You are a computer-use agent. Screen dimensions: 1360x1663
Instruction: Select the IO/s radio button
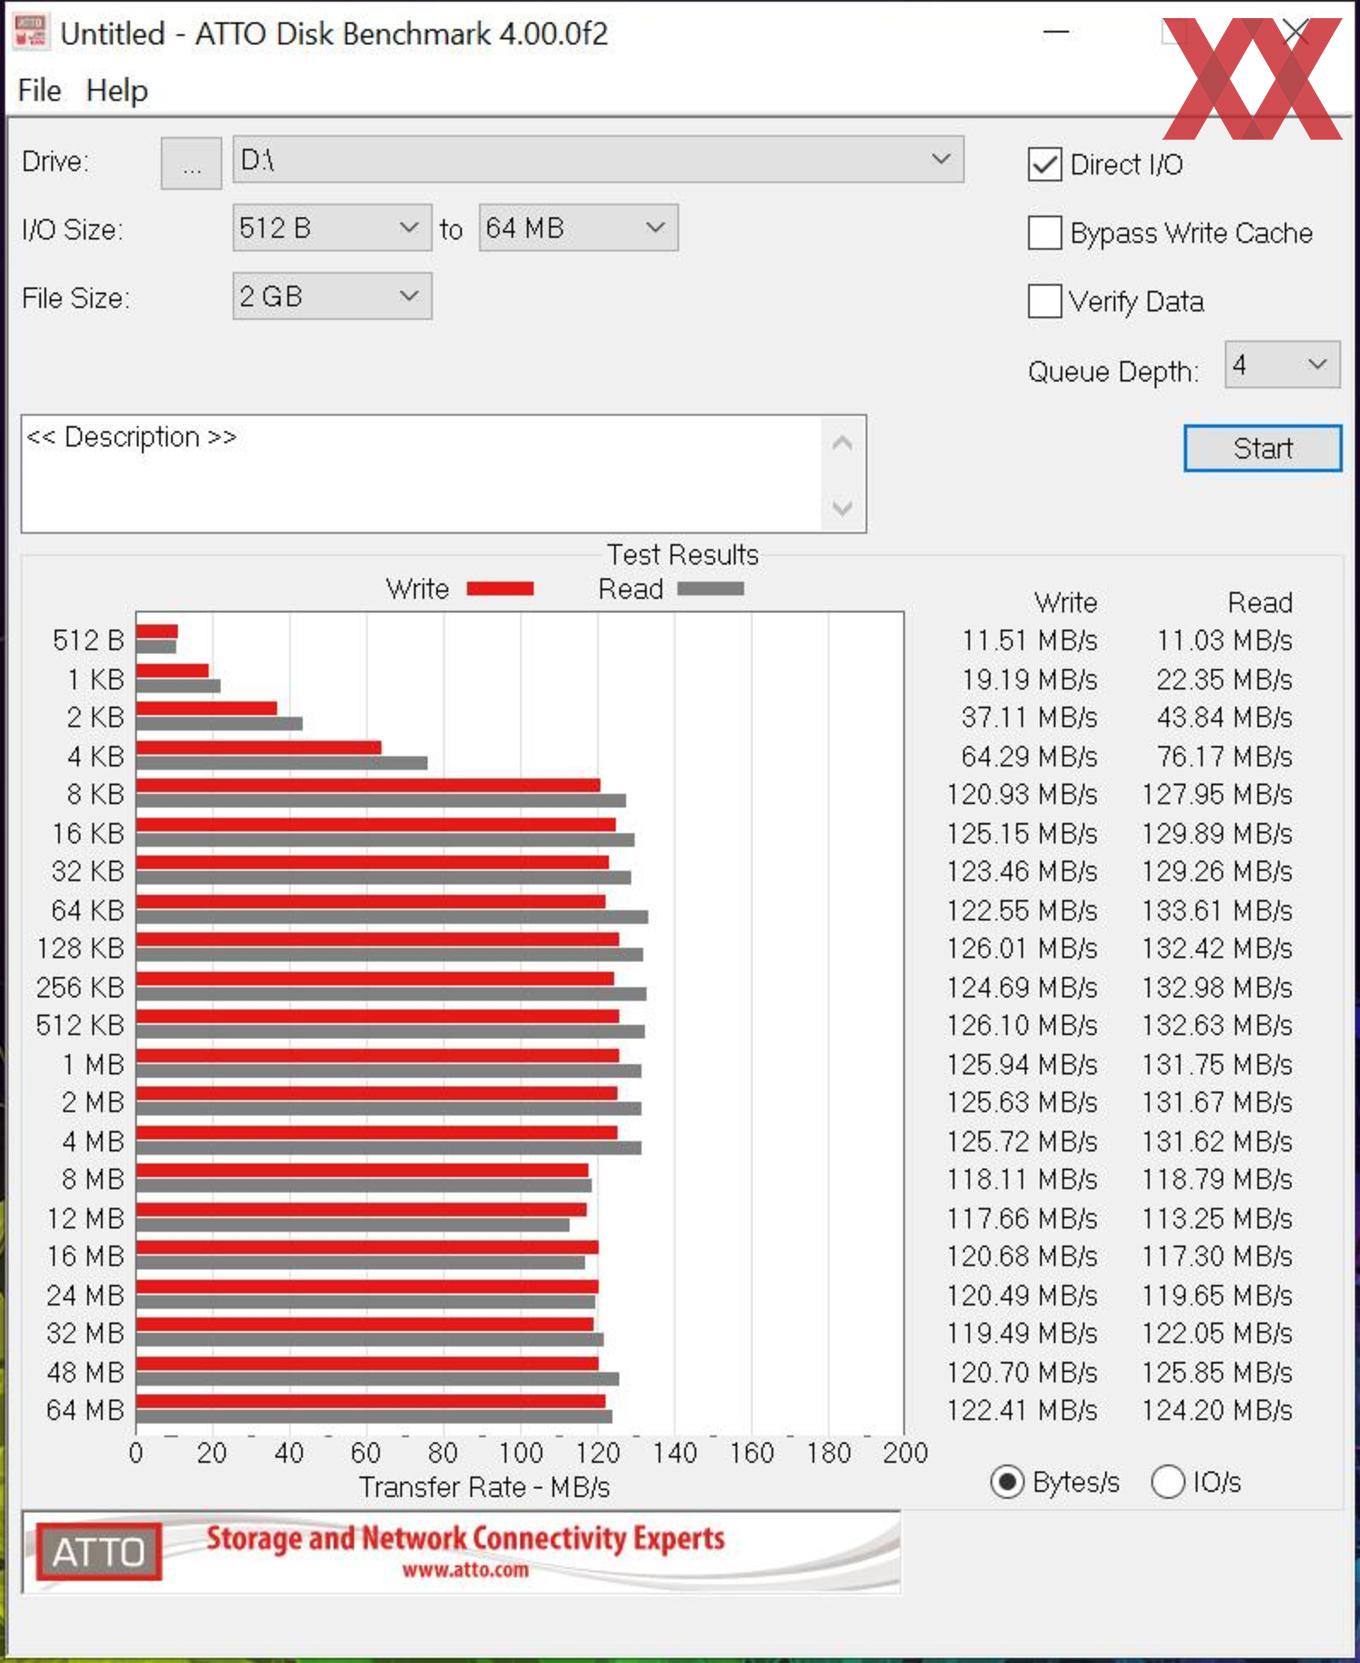pyautogui.click(x=1168, y=1481)
